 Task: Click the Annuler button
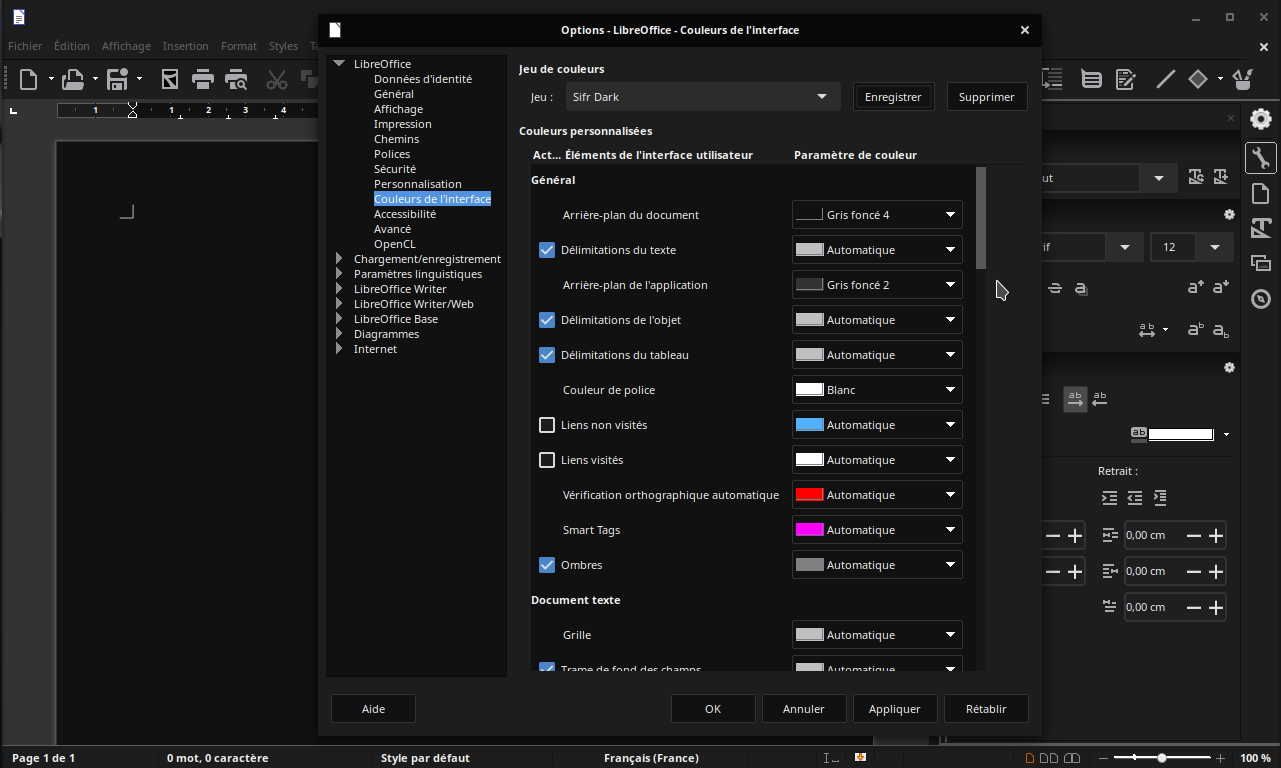click(x=804, y=709)
